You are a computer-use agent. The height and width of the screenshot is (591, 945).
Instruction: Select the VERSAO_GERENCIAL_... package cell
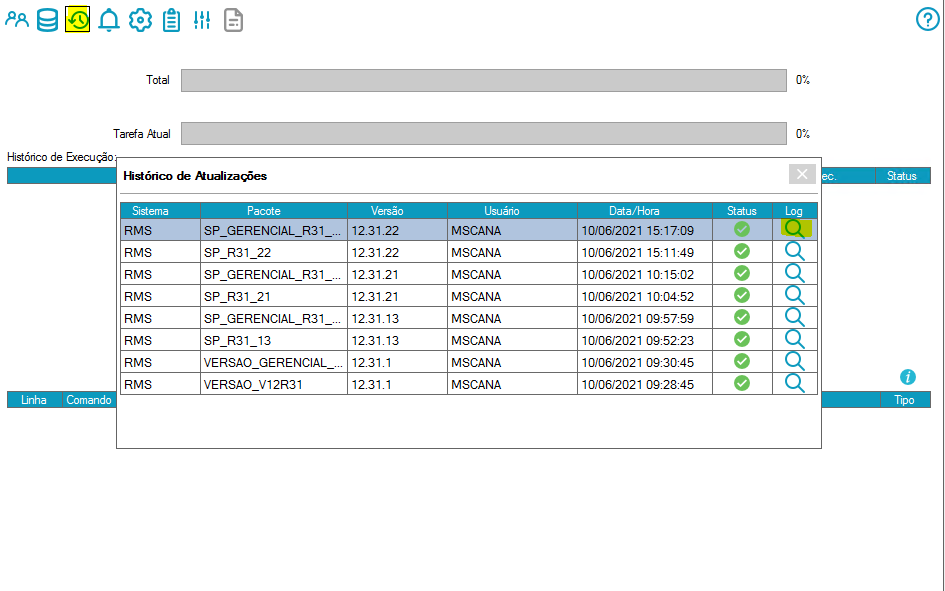(x=274, y=363)
